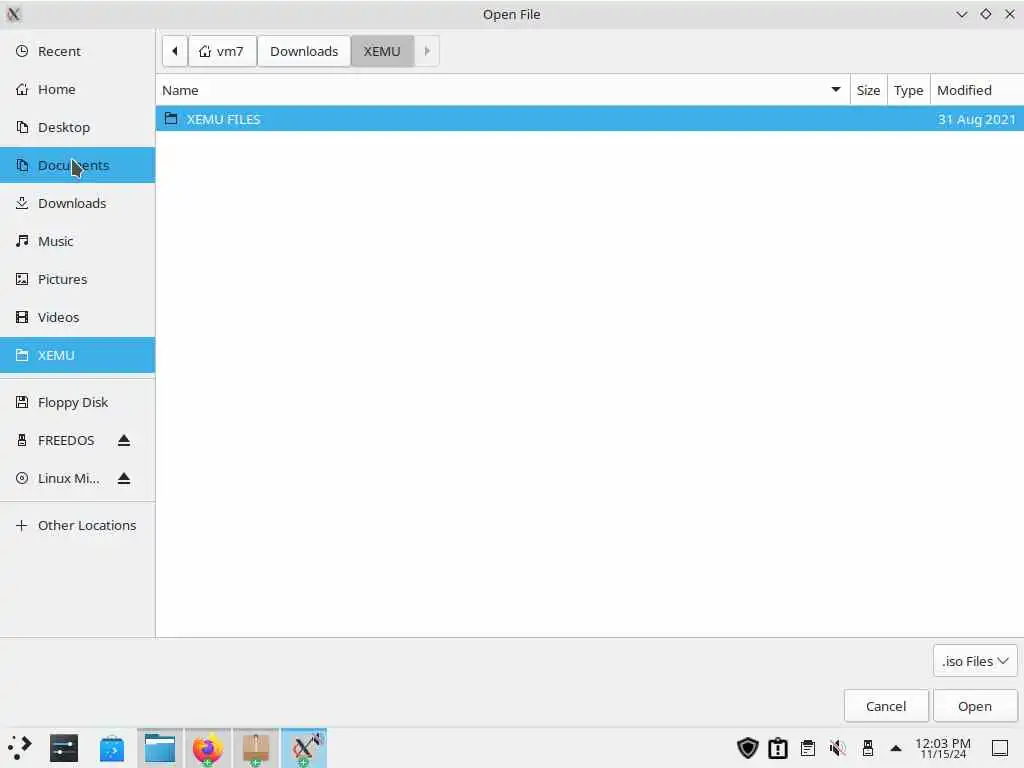The width and height of the screenshot is (1024, 768).
Task: Expand hidden system tray icons
Action: (896, 748)
